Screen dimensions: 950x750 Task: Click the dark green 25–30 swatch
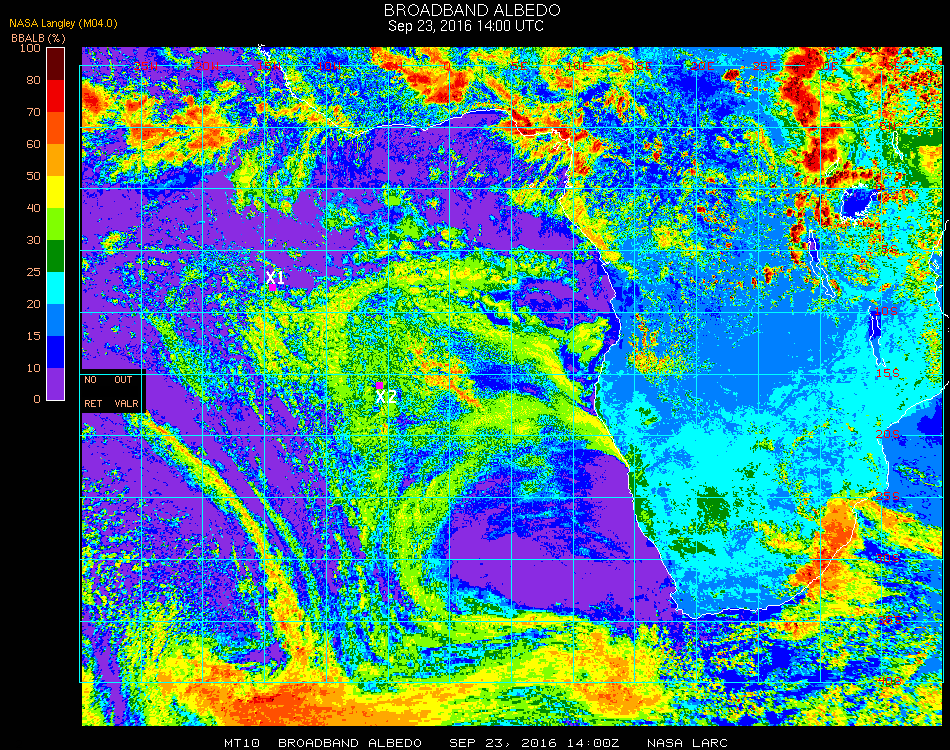click(x=56, y=256)
